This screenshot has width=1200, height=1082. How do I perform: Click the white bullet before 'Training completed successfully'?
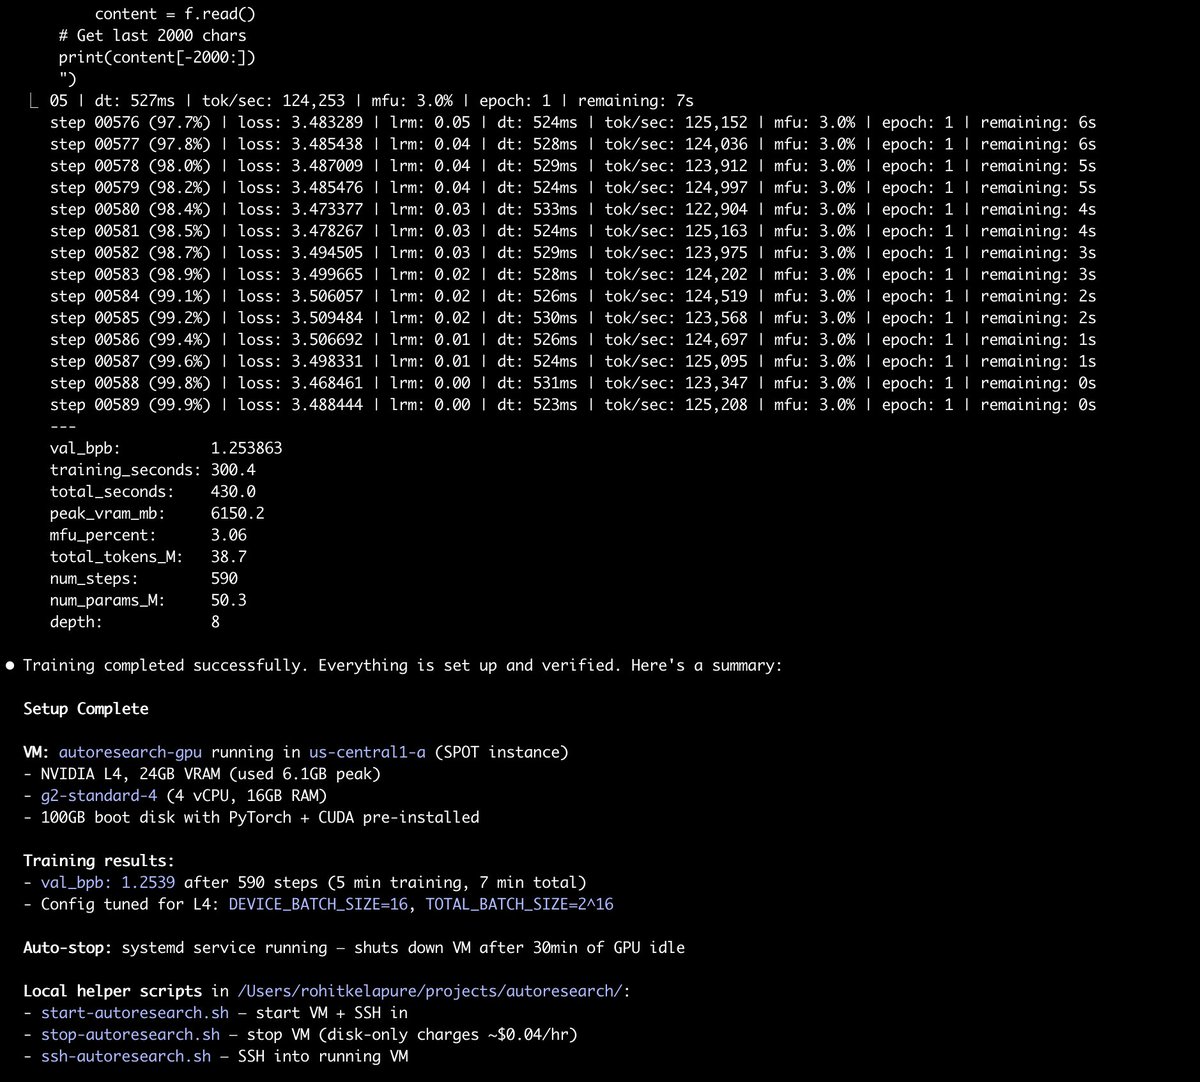(x=11, y=666)
